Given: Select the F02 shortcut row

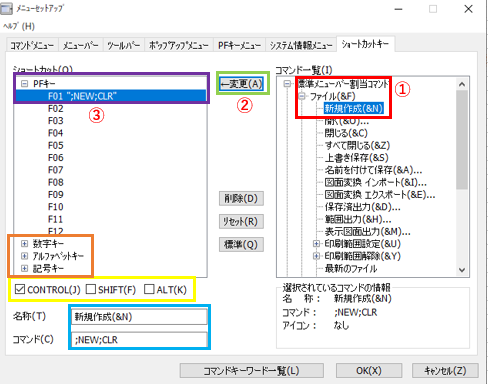Looking at the screenshot, I should coord(56,109).
